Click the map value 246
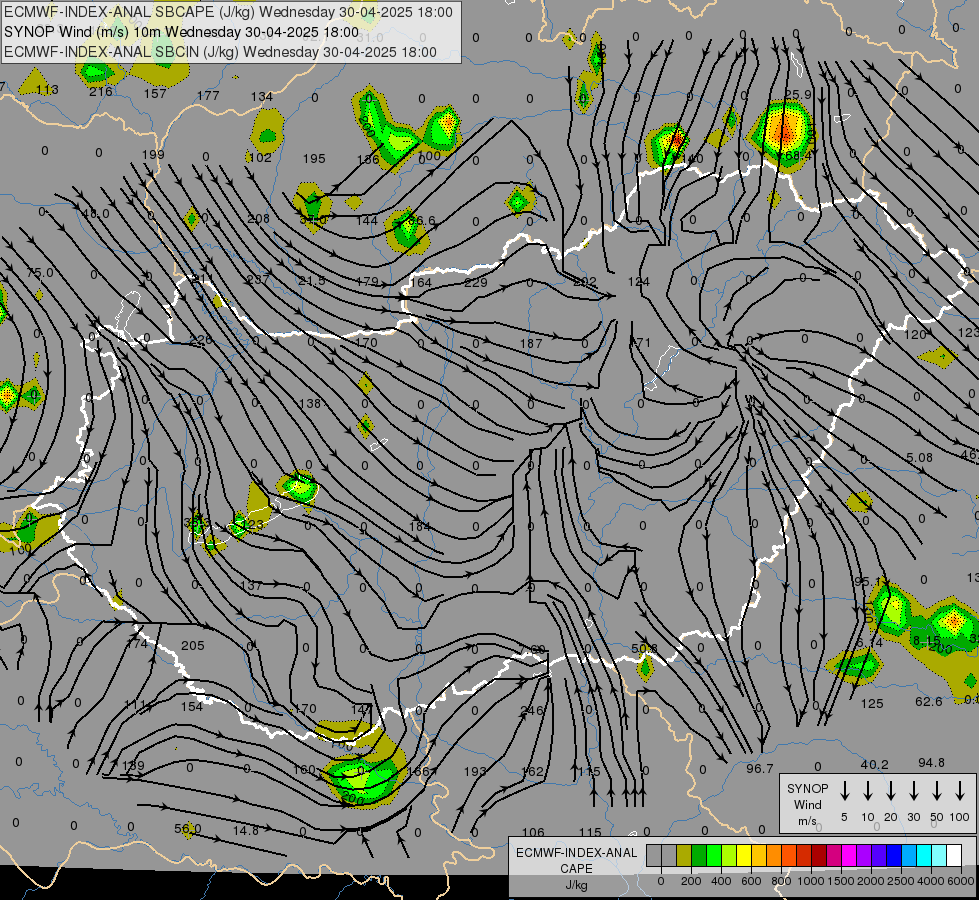 (531, 710)
